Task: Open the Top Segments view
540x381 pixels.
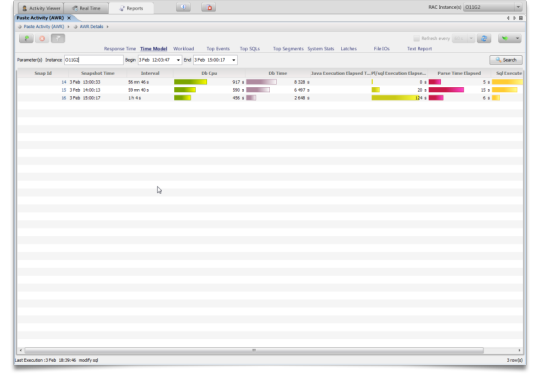Action: (x=288, y=49)
